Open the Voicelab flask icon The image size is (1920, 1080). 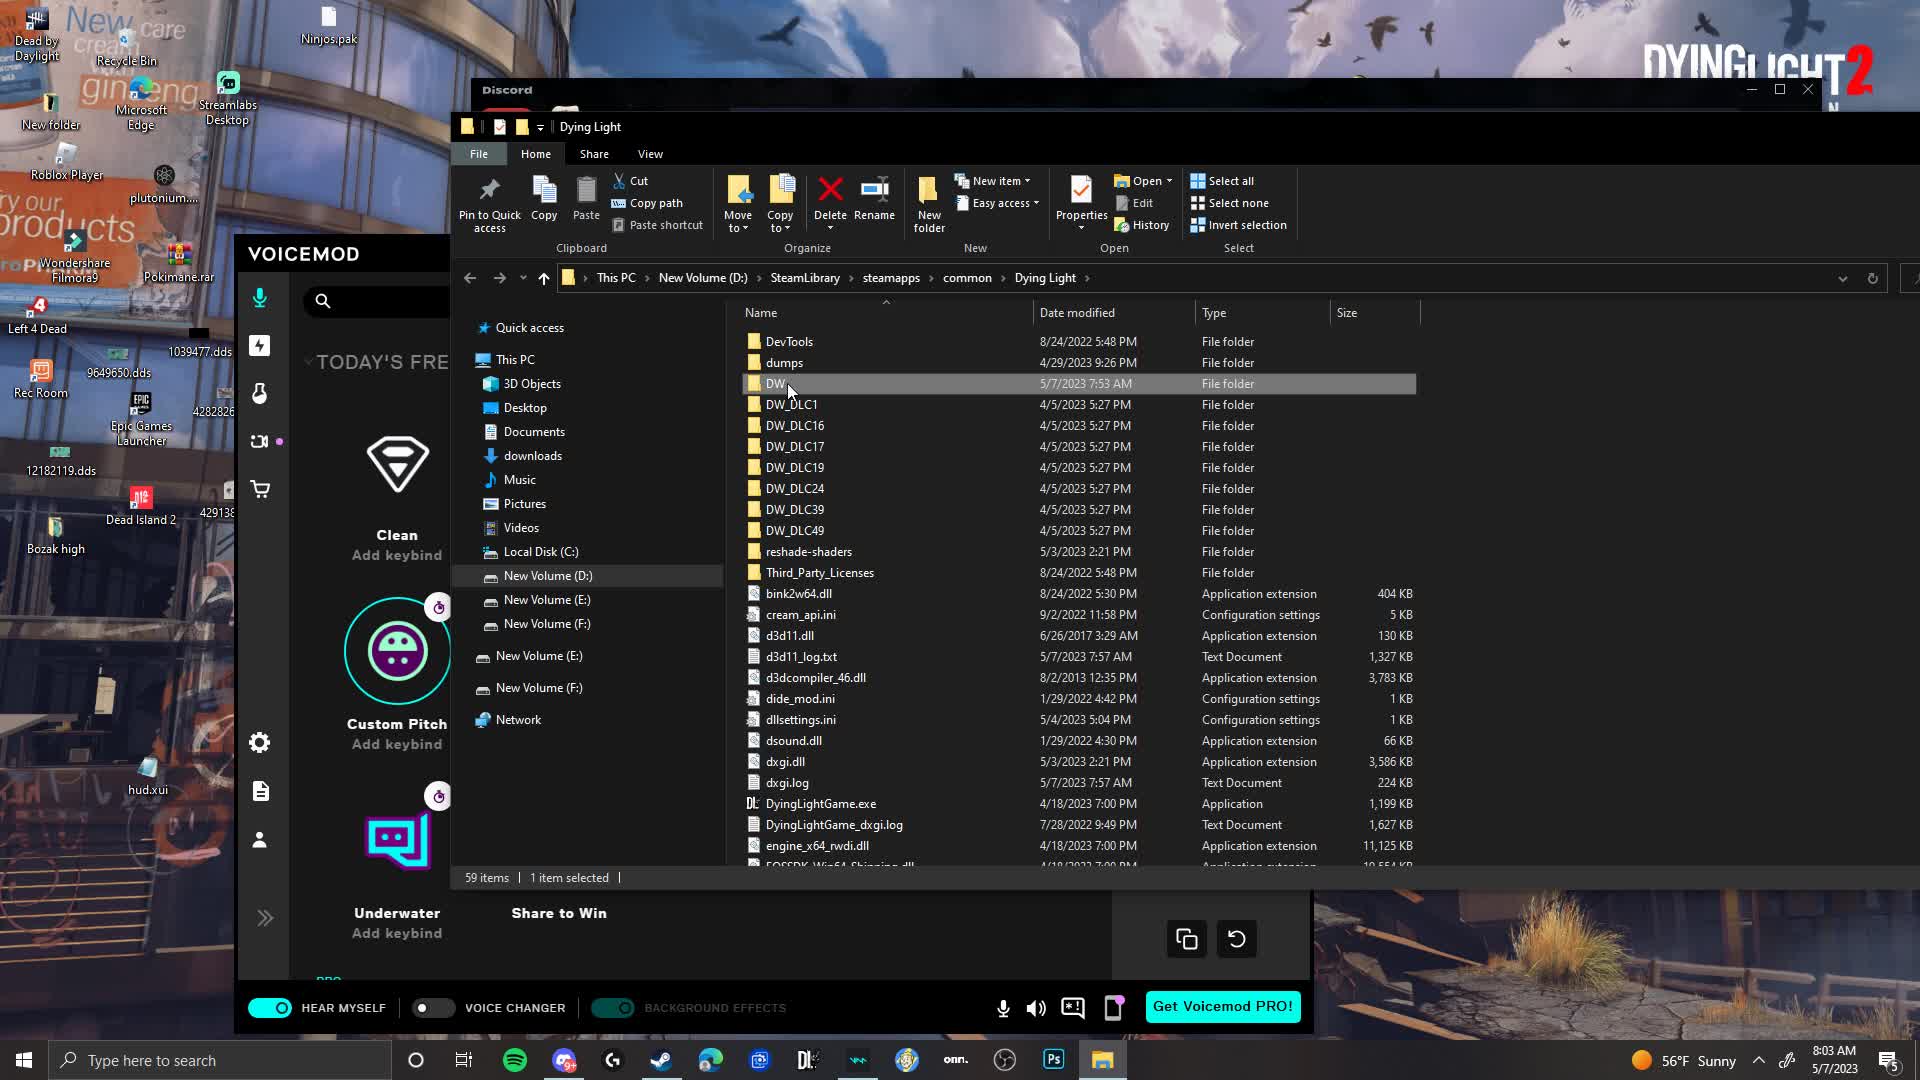261,394
